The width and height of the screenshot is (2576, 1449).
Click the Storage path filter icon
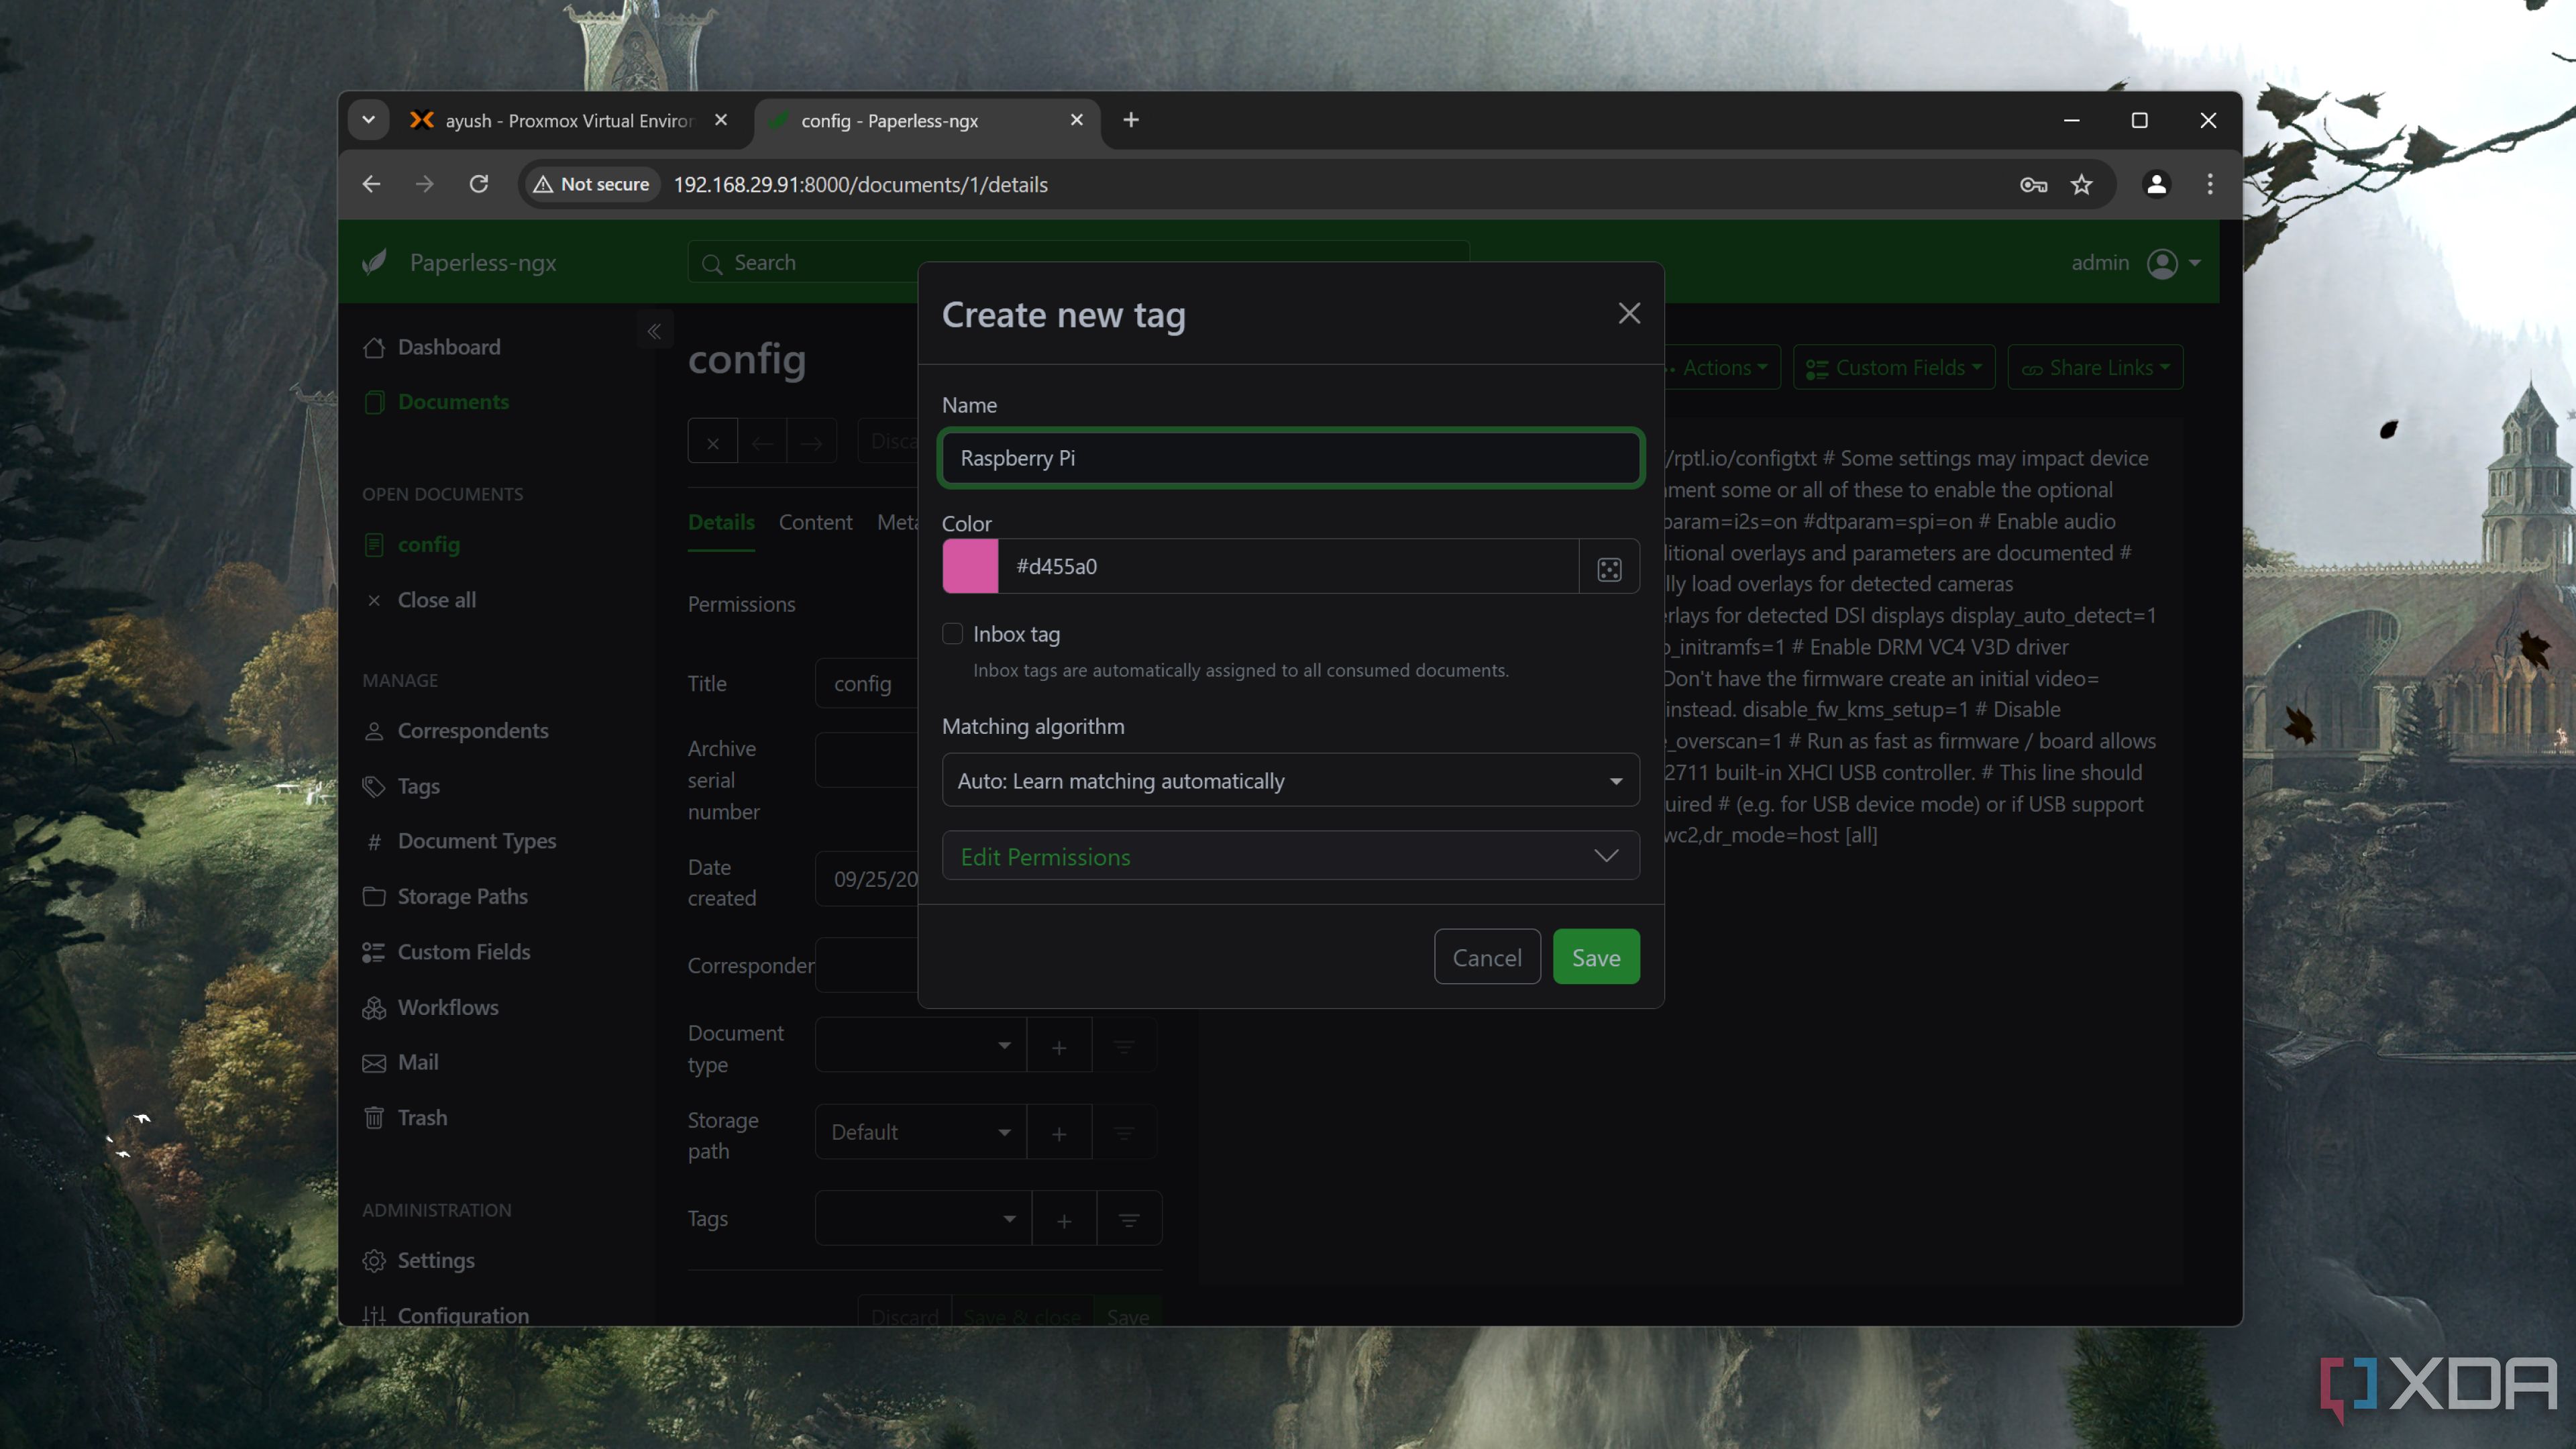(x=1124, y=1133)
